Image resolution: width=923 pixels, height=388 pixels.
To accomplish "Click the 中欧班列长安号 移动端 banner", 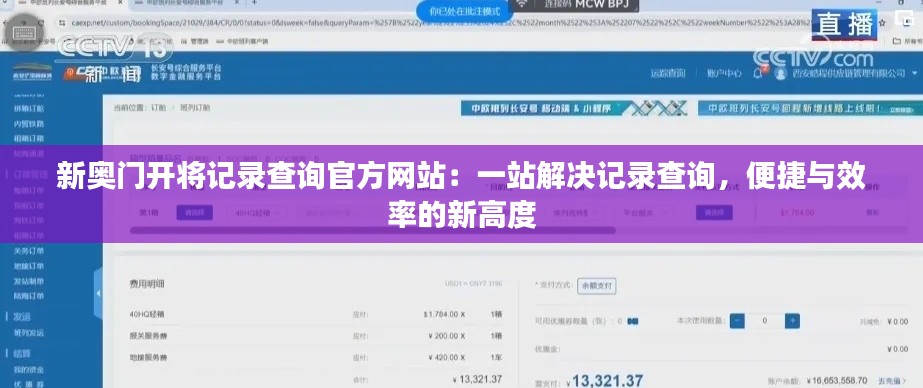I will click(x=574, y=108).
